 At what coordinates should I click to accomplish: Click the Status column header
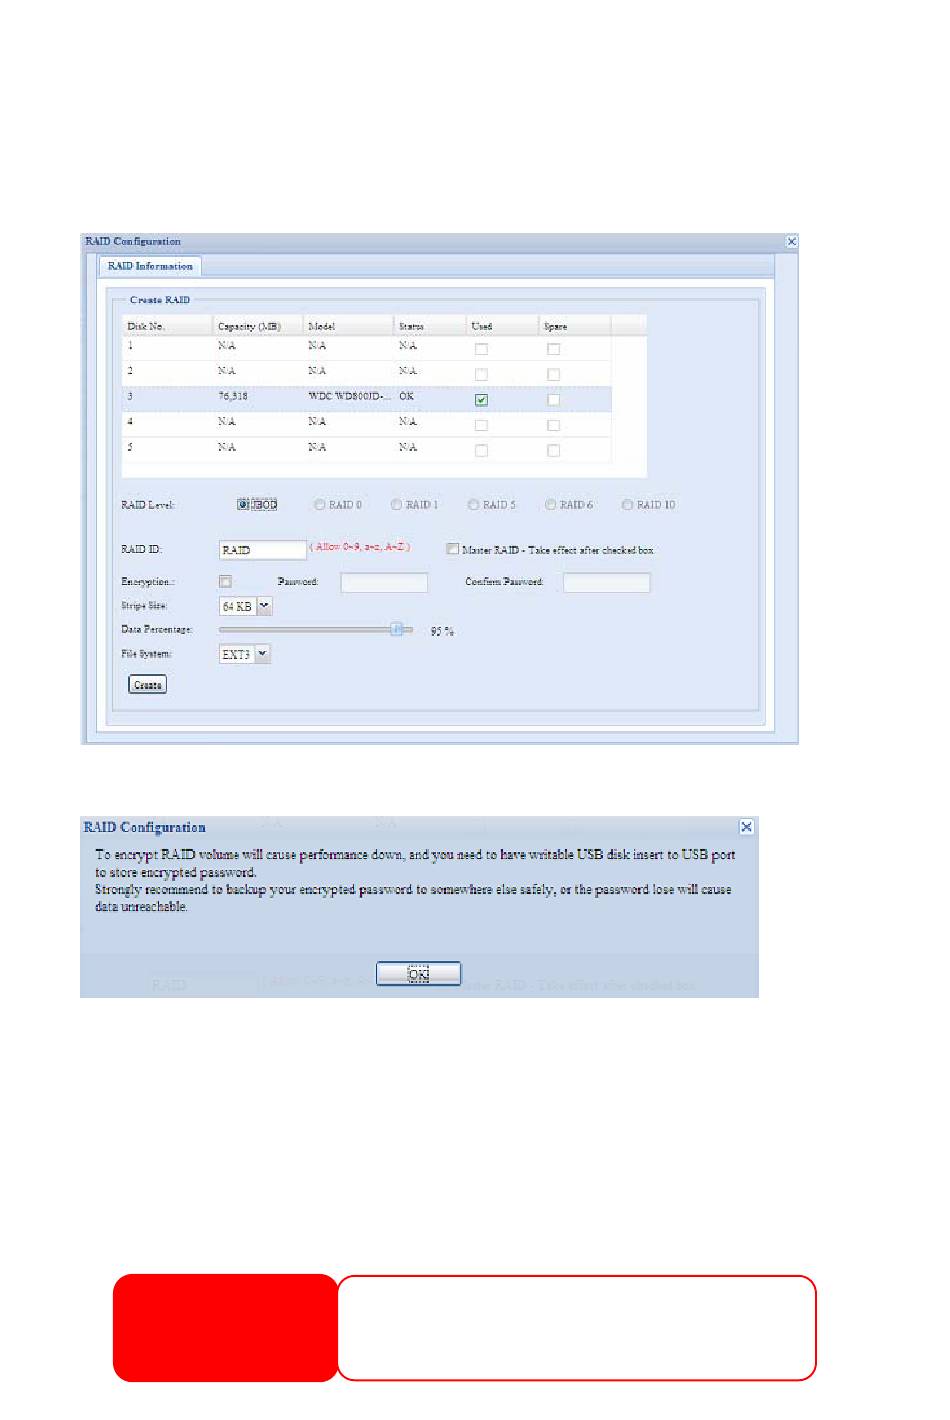point(430,326)
